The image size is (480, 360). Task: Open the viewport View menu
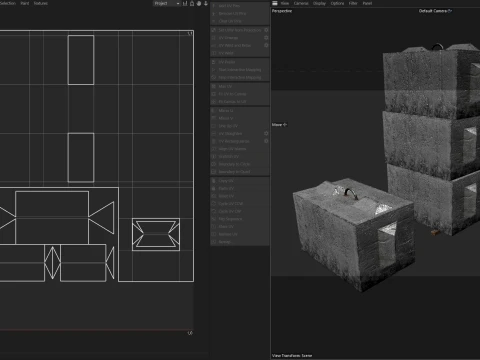click(285, 3)
